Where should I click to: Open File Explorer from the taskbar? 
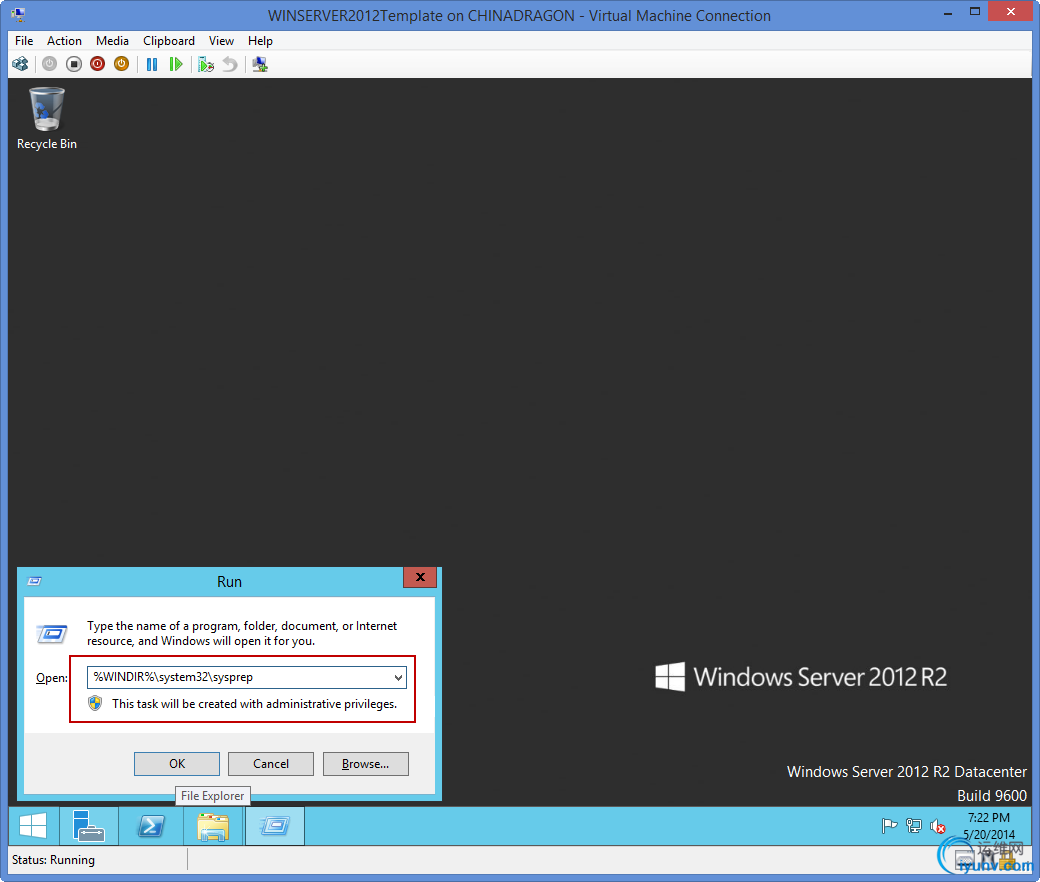(x=213, y=826)
